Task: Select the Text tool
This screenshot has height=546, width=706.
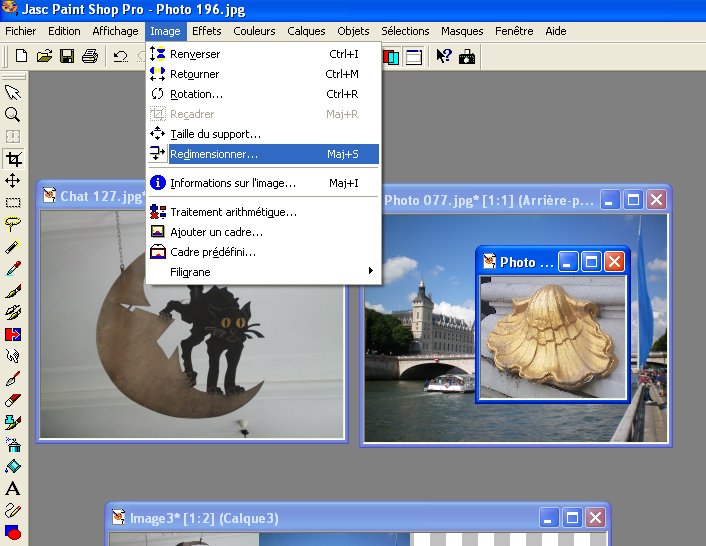Action: pyautogui.click(x=13, y=489)
